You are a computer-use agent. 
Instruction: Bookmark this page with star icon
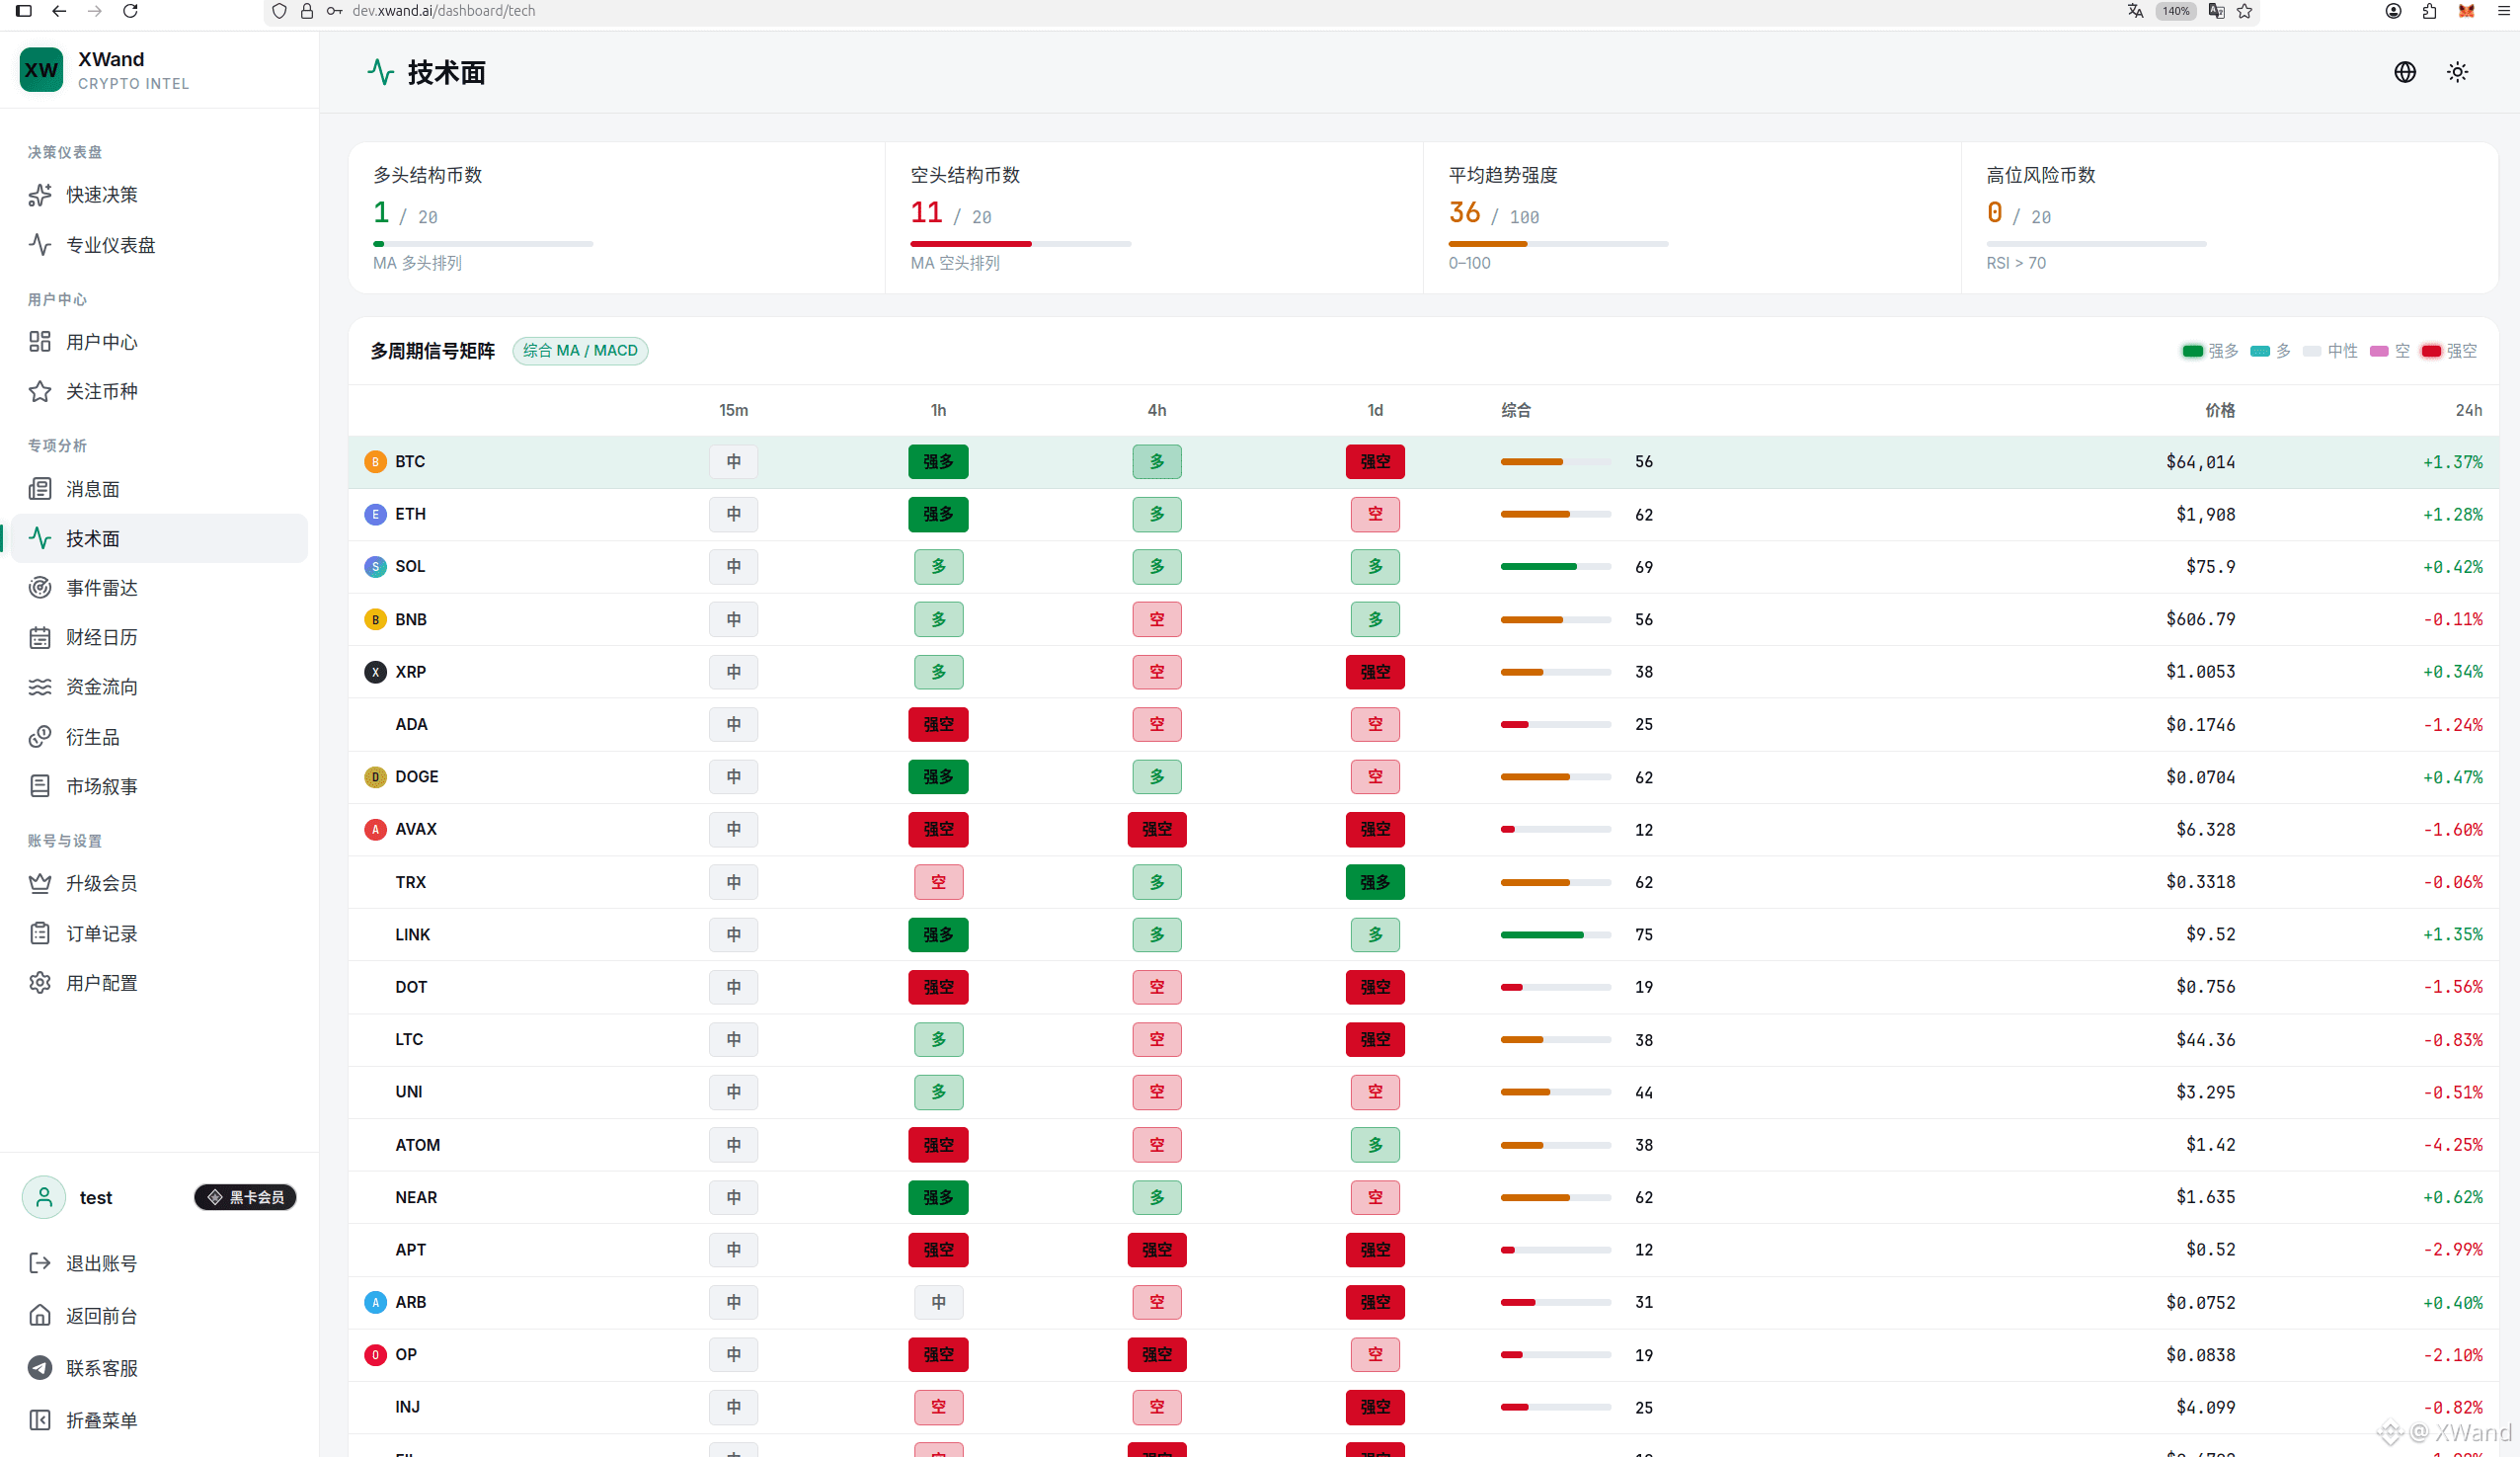2245,11
